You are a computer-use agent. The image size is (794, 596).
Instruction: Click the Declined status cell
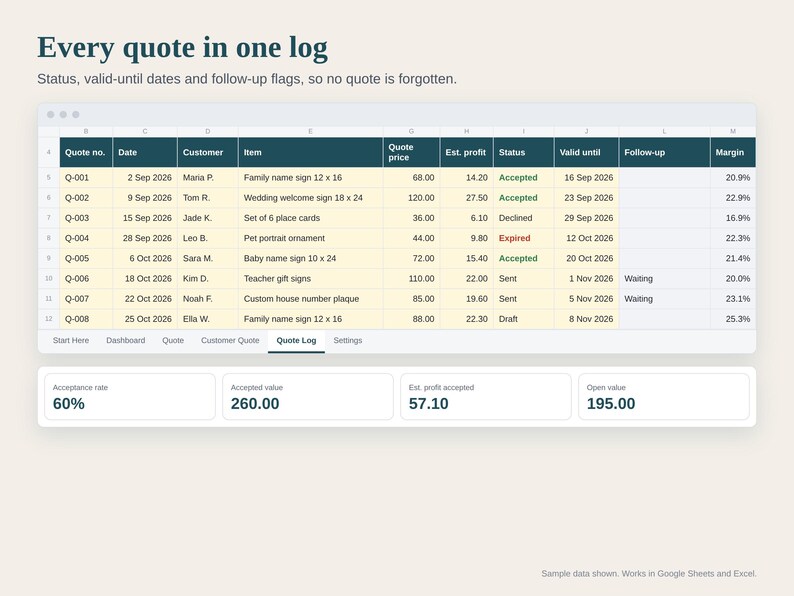click(x=524, y=218)
